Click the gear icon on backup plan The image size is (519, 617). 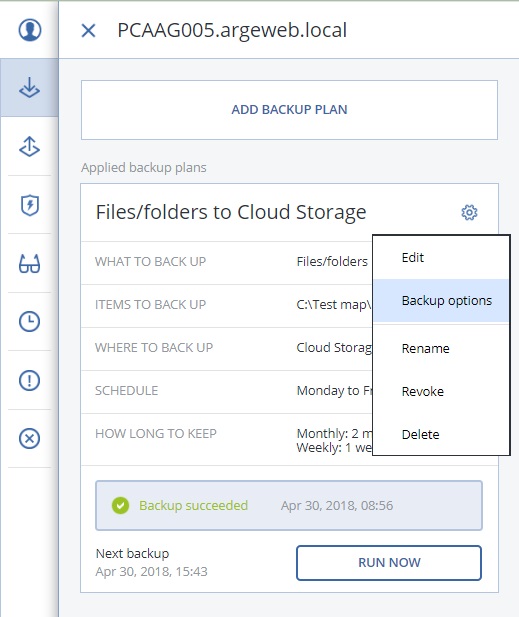coord(469,212)
